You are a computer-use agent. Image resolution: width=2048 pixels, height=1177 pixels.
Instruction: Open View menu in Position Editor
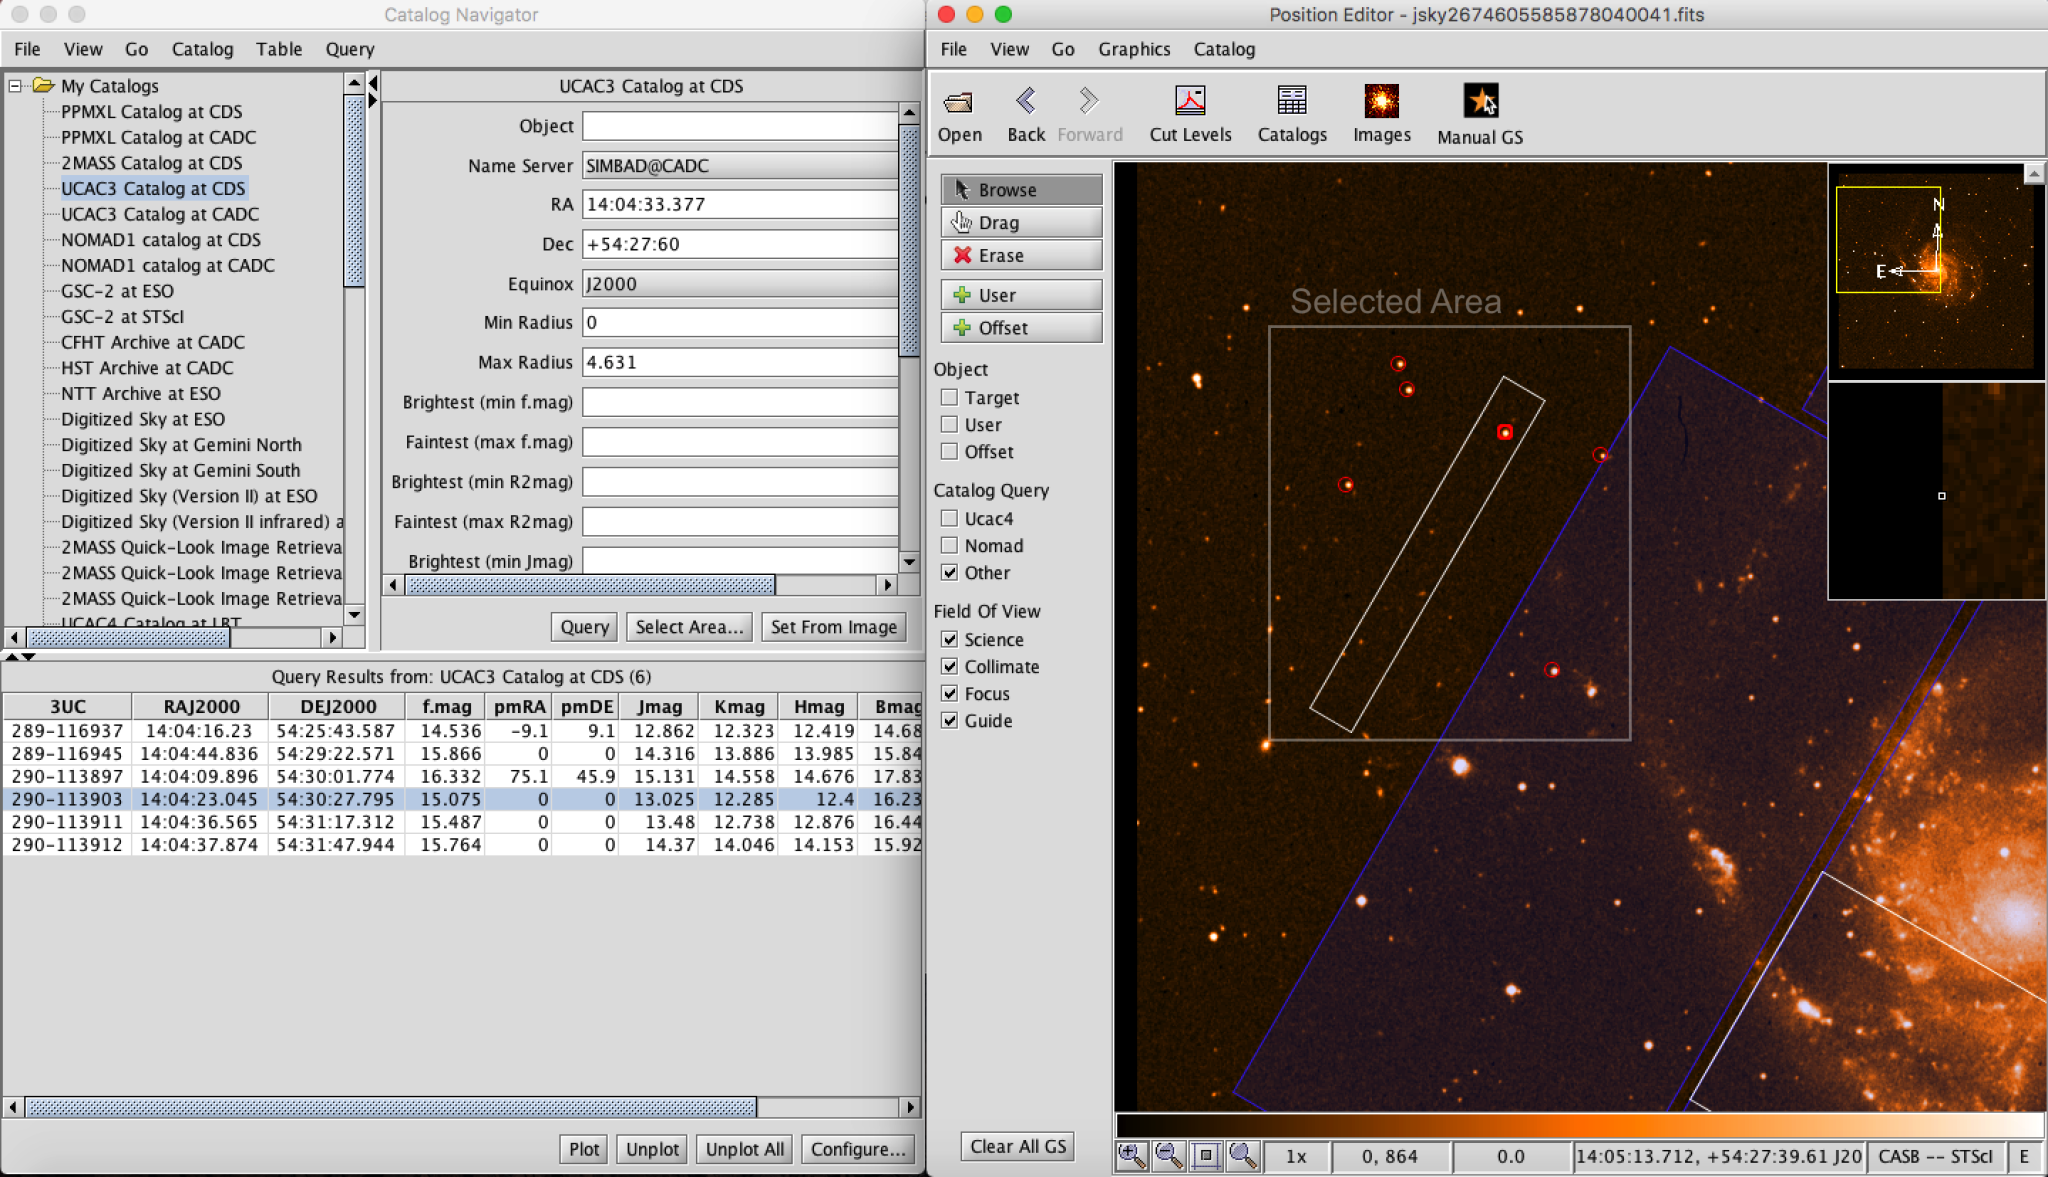click(x=1009, y=49)
